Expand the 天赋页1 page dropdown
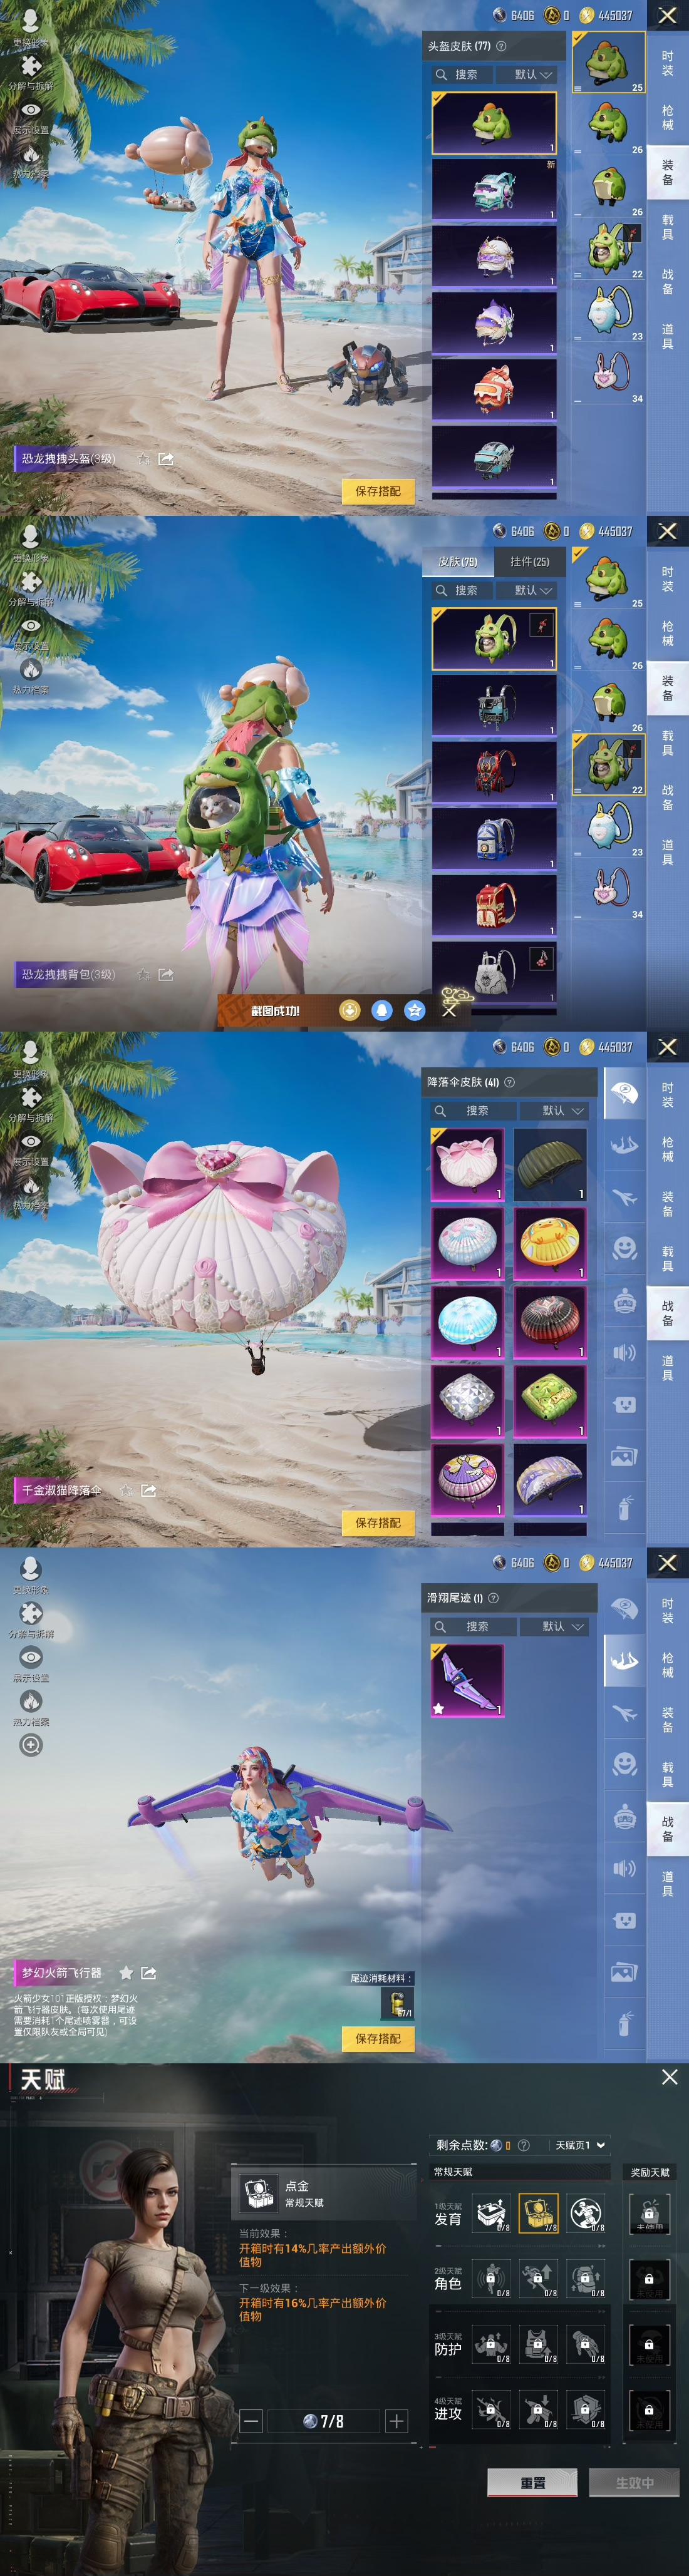689x2576 pixels. 579,2145
